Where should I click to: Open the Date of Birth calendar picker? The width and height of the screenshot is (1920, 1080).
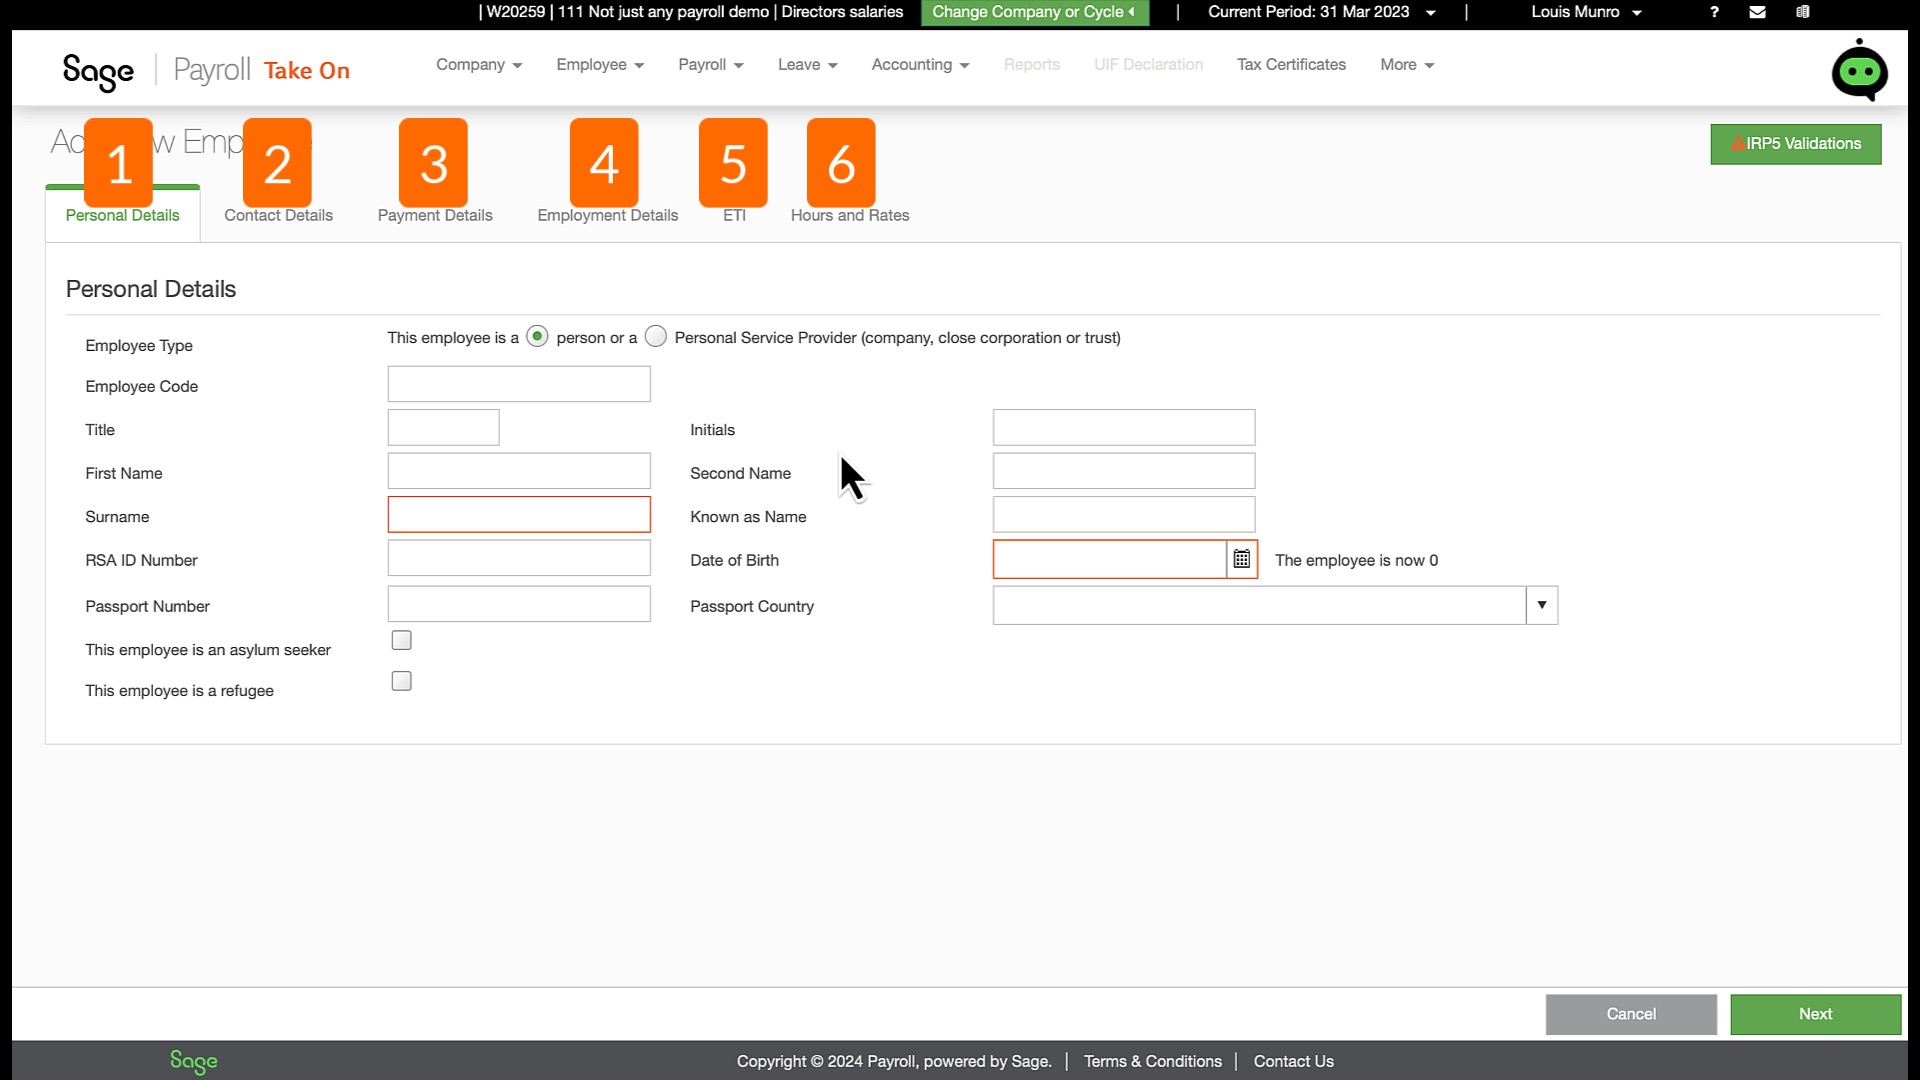pos(1241,559)
